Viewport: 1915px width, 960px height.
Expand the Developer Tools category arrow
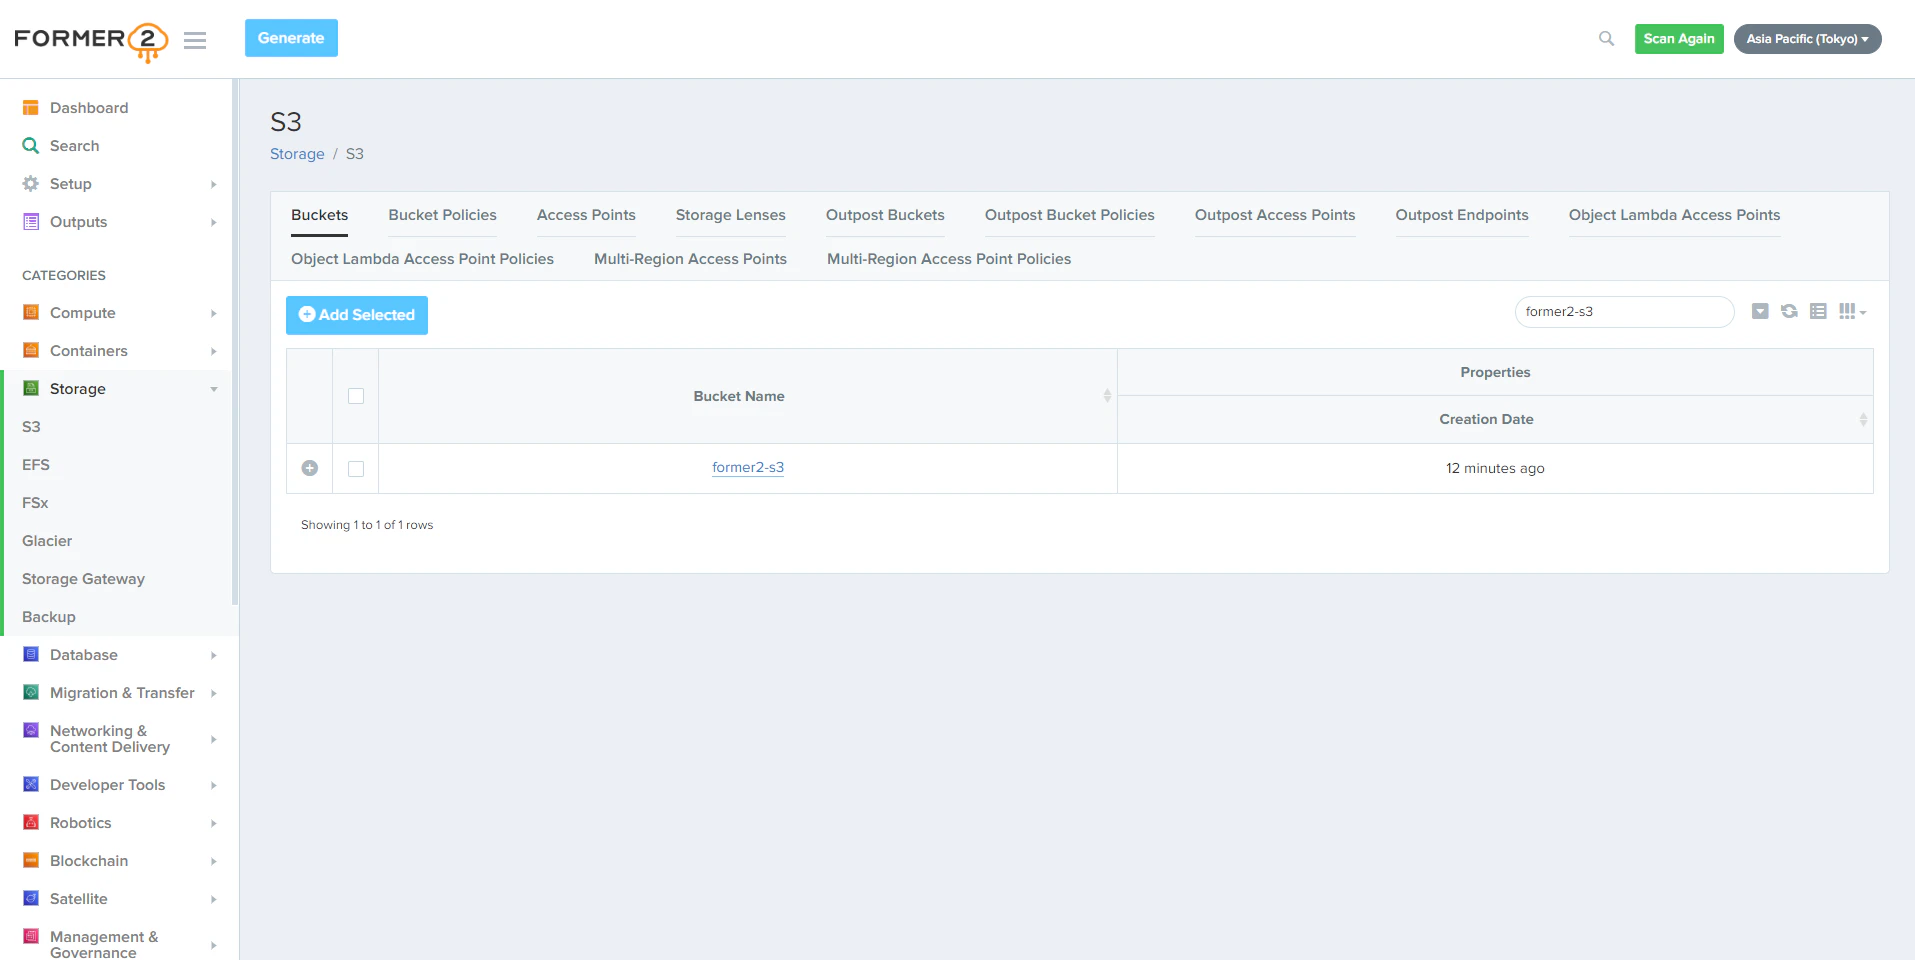214,785
